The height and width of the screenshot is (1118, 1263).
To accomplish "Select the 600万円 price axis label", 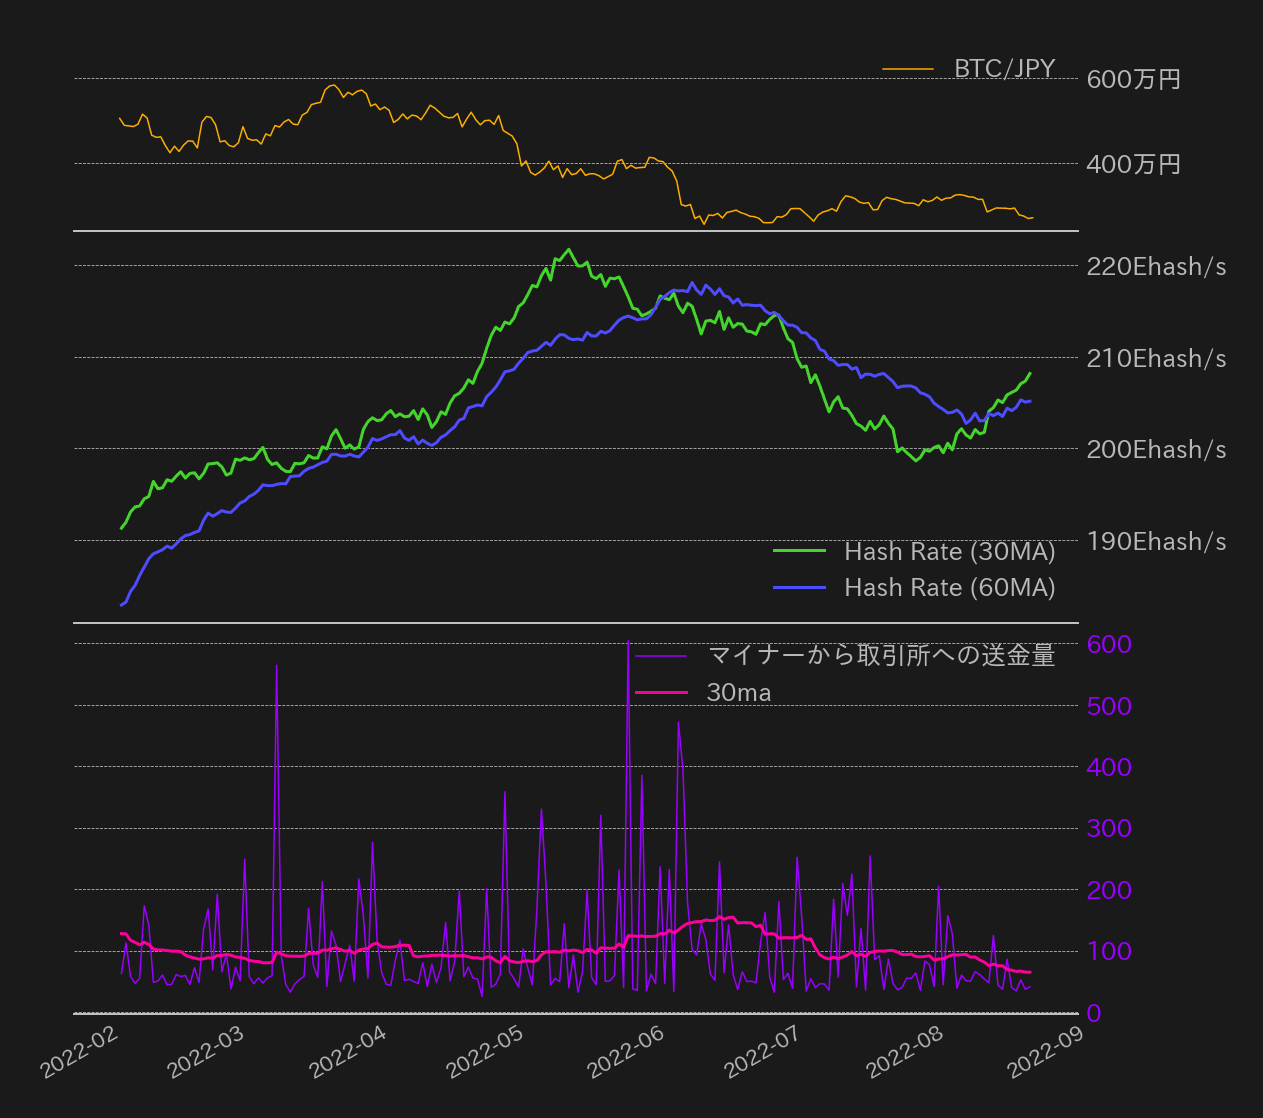I will pos(1132,79).
